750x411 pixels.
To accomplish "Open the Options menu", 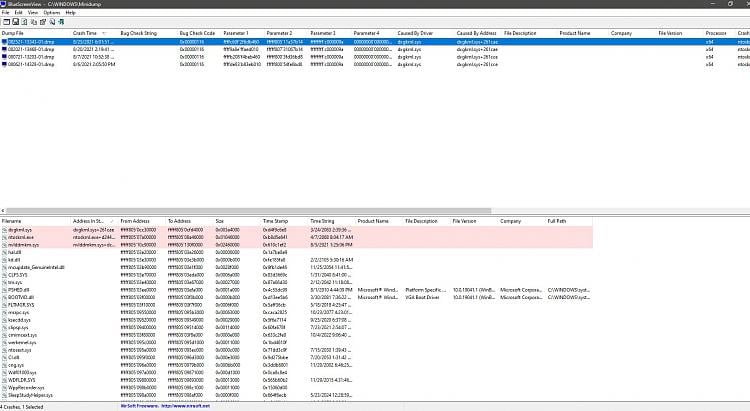I will coord(52,12).
